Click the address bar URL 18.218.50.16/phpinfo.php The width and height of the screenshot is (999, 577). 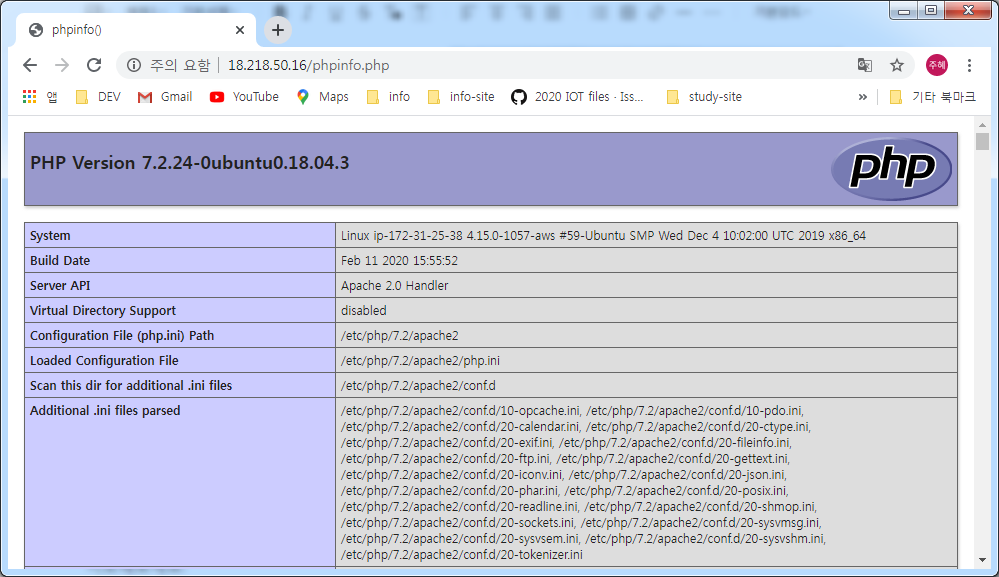coord(308,65)
